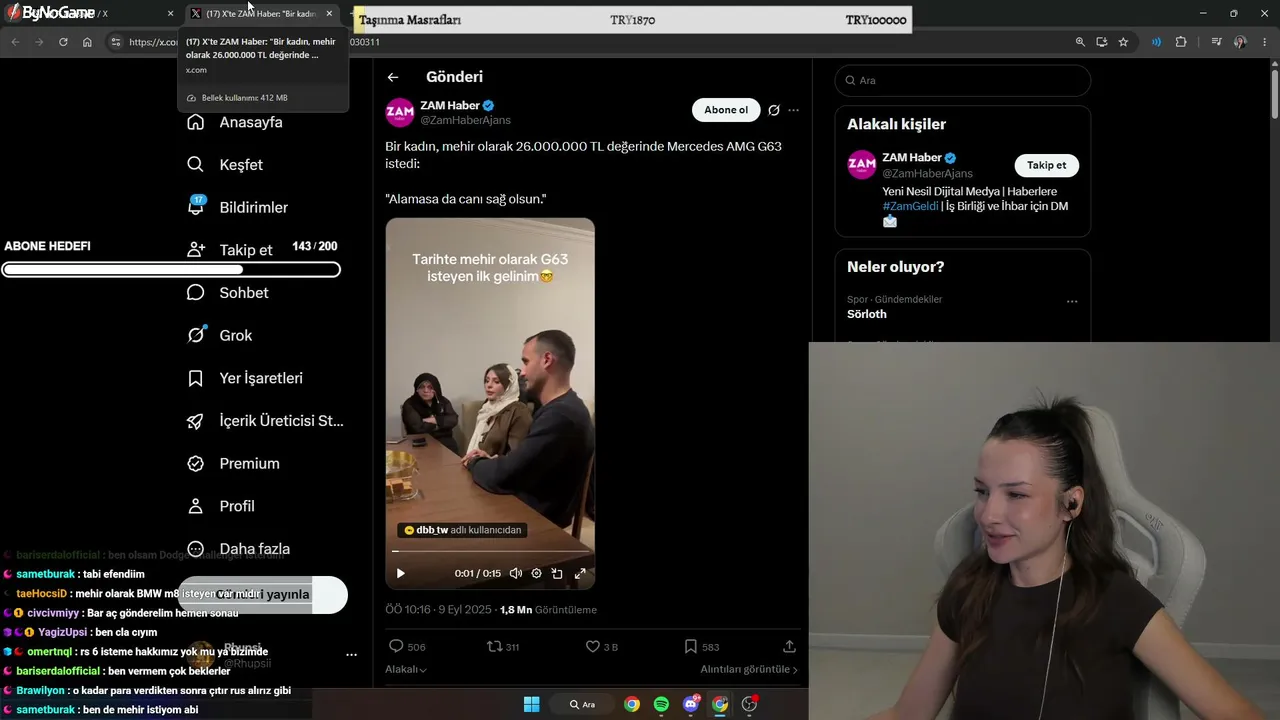Click Takip et for ZAM Haber
Viewport: 1280px width, 720px height.
(1046, 165)
